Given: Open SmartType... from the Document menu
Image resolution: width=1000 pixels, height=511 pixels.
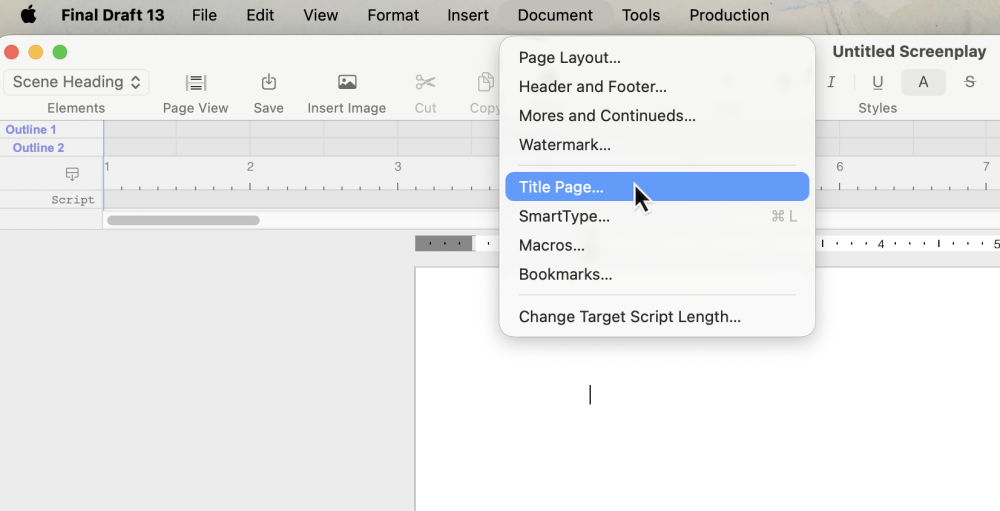Looking at the screenshot, I should click(x=657, y=216).
